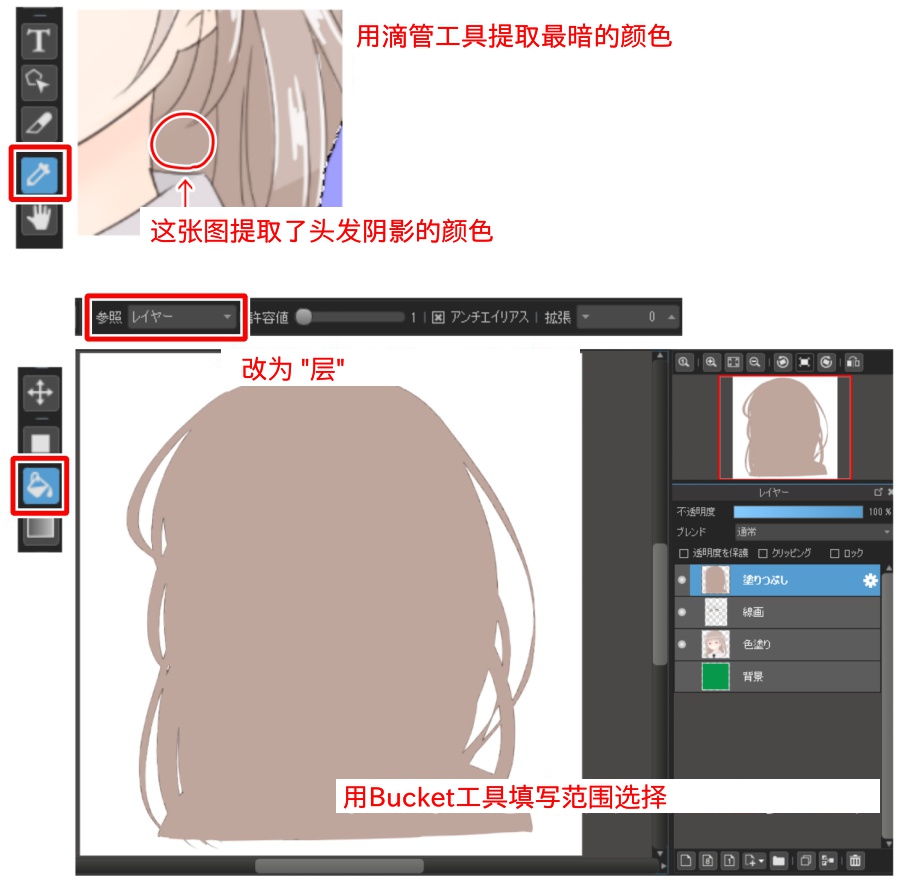This screenshot has height=882, width=900.
Task: Click the layer list scroll-down arrow
Action: [889, 844]
